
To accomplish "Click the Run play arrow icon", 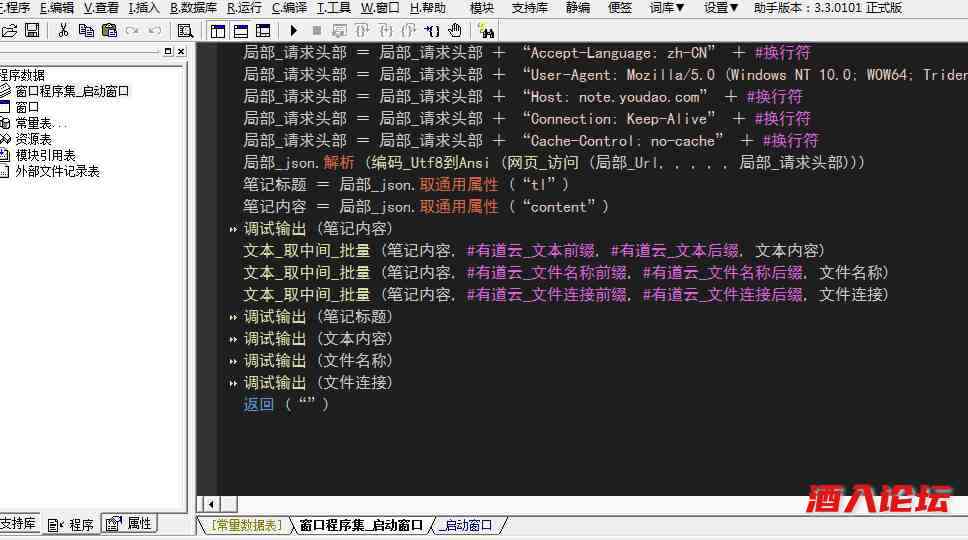I will (294, 31).
